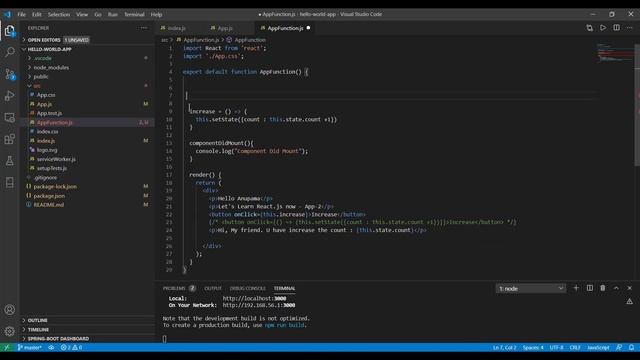
Task: Click Spaces: 4 indentation in status bar
Action: pos(533,347)
